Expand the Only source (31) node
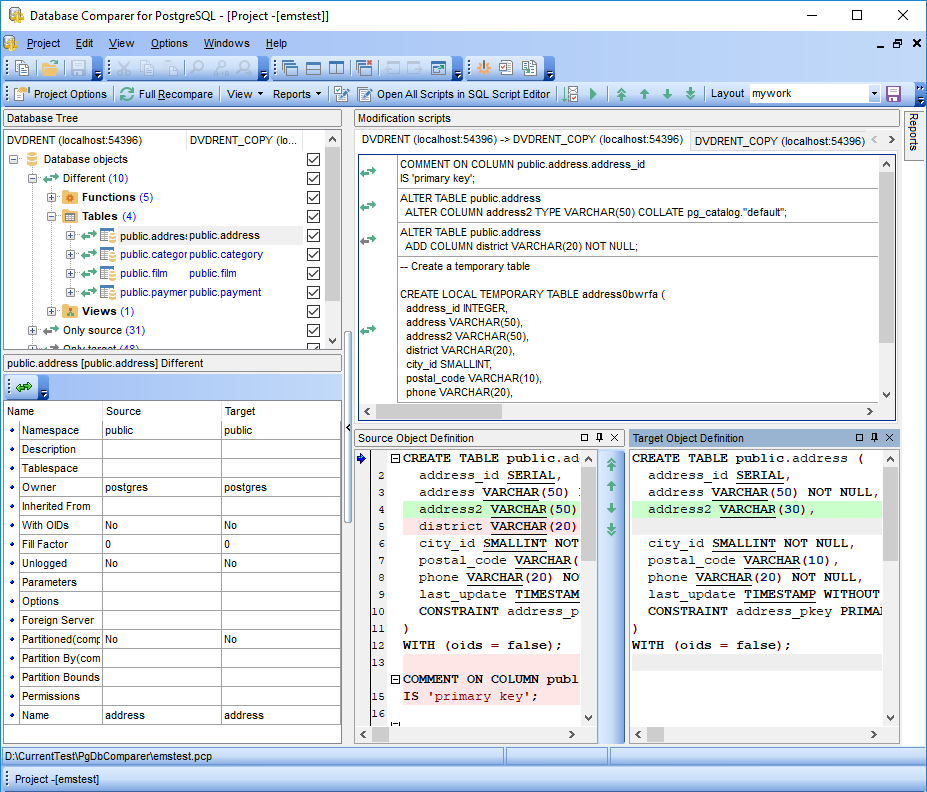The height and width of the screenshot is (792, 927). coord(33,330)
